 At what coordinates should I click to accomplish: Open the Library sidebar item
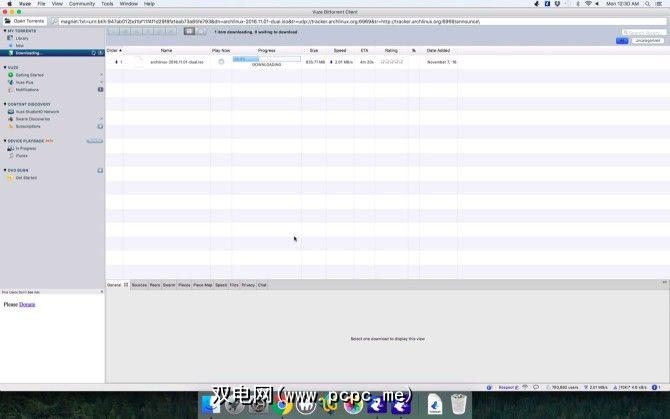tap(22, 38)
